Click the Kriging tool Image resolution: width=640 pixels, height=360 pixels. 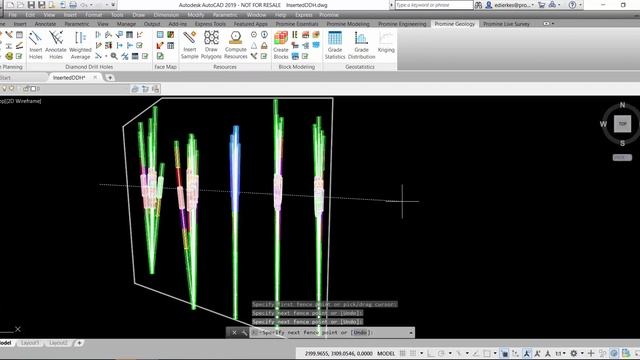coord(386,42)
